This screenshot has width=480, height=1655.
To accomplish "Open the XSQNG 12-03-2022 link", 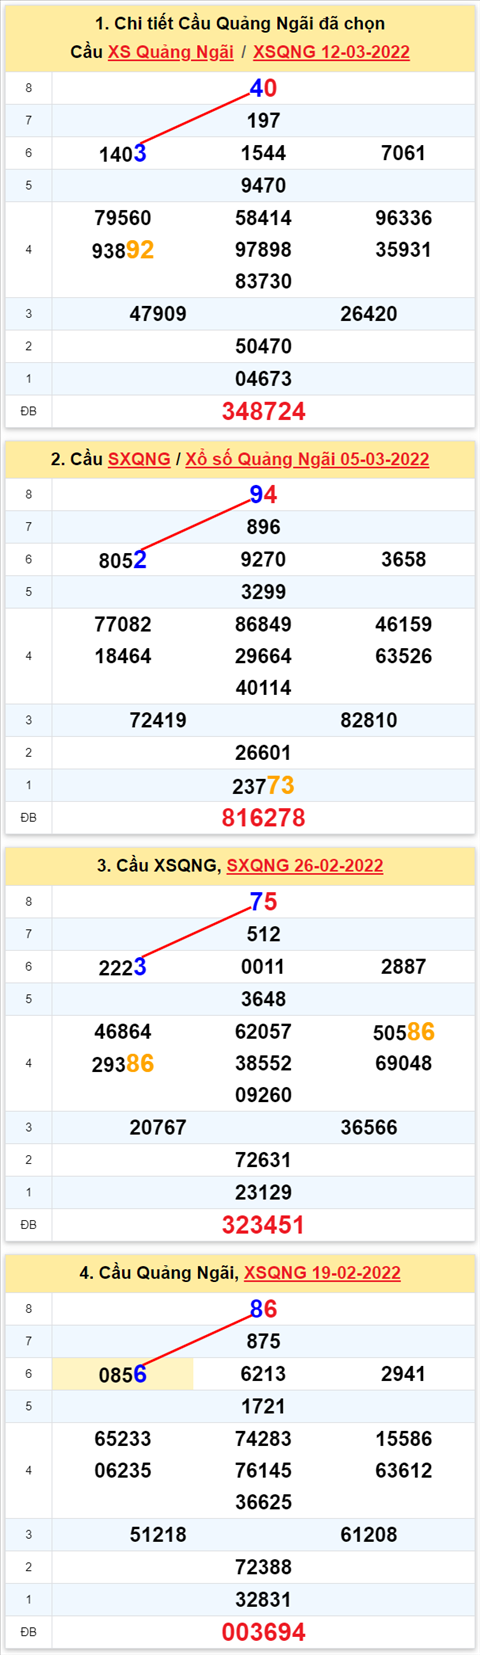I will (331, 52).
